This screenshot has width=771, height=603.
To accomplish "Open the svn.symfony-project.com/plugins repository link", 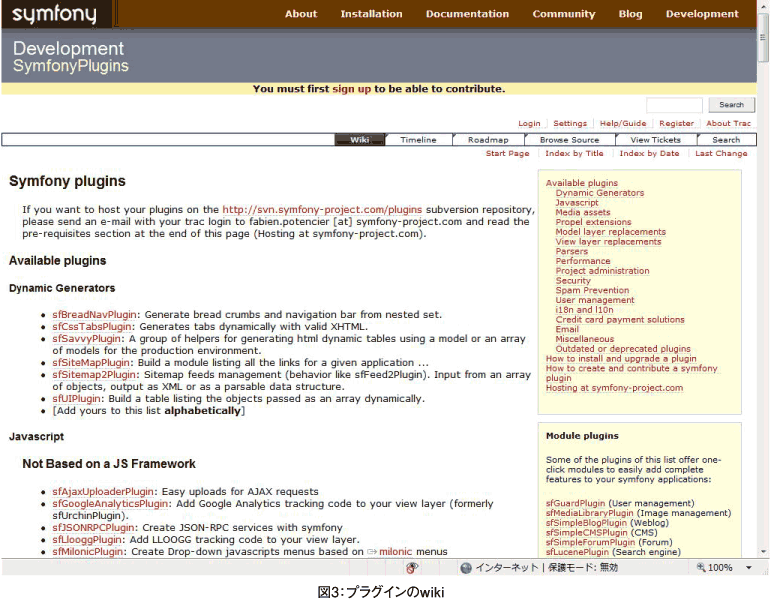I will (x=322, y=210).
